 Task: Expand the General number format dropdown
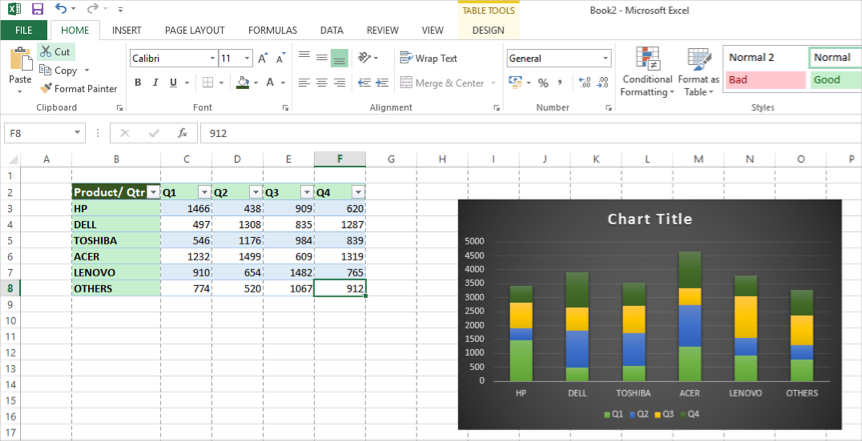[x=605, y=58]
